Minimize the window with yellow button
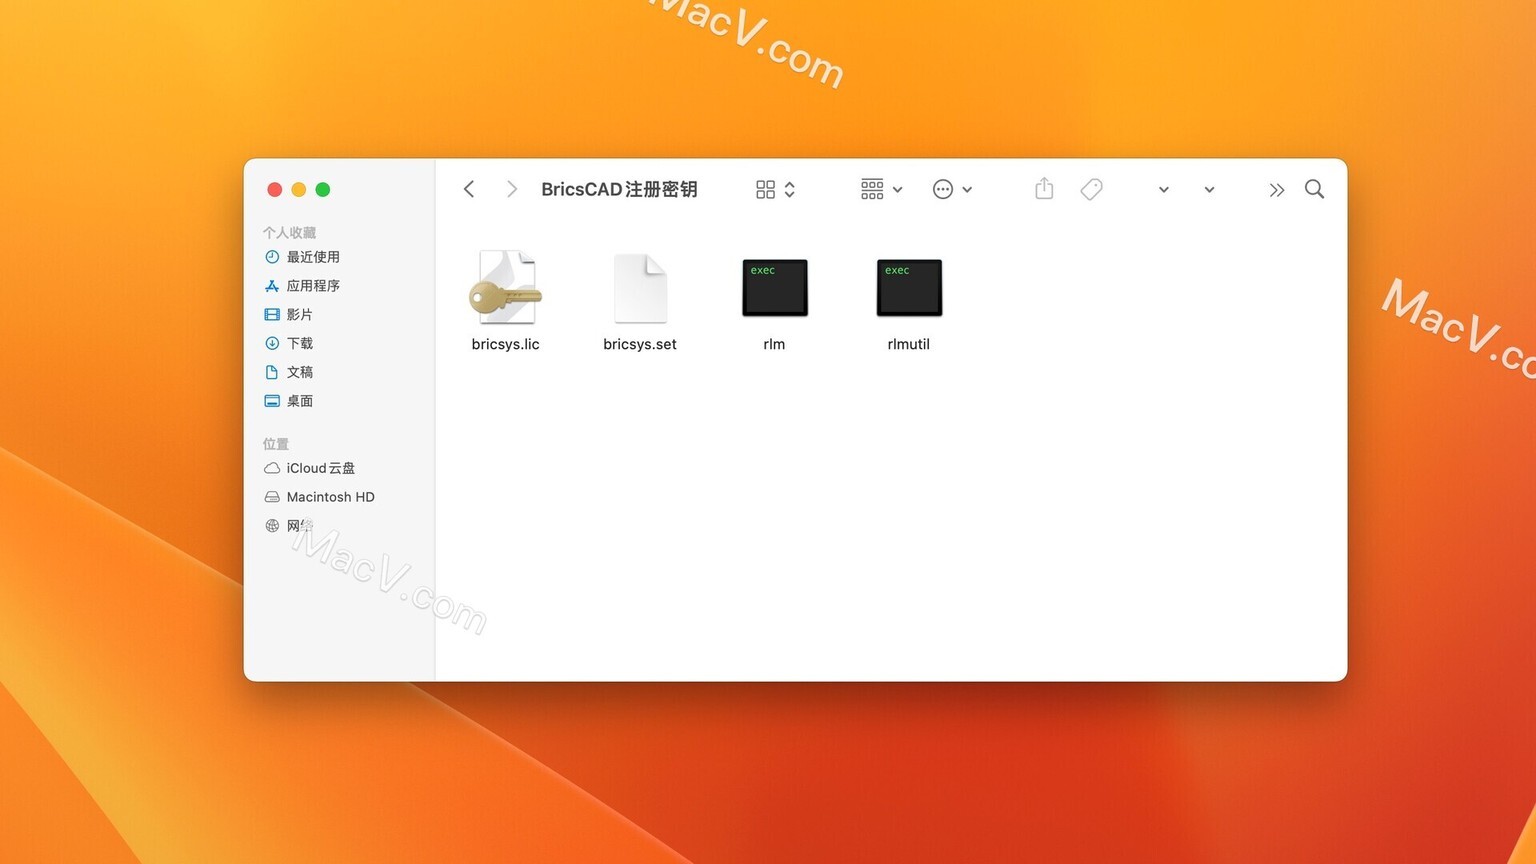The width and height of the screenshot is (1536, 864). click(299, 190)
